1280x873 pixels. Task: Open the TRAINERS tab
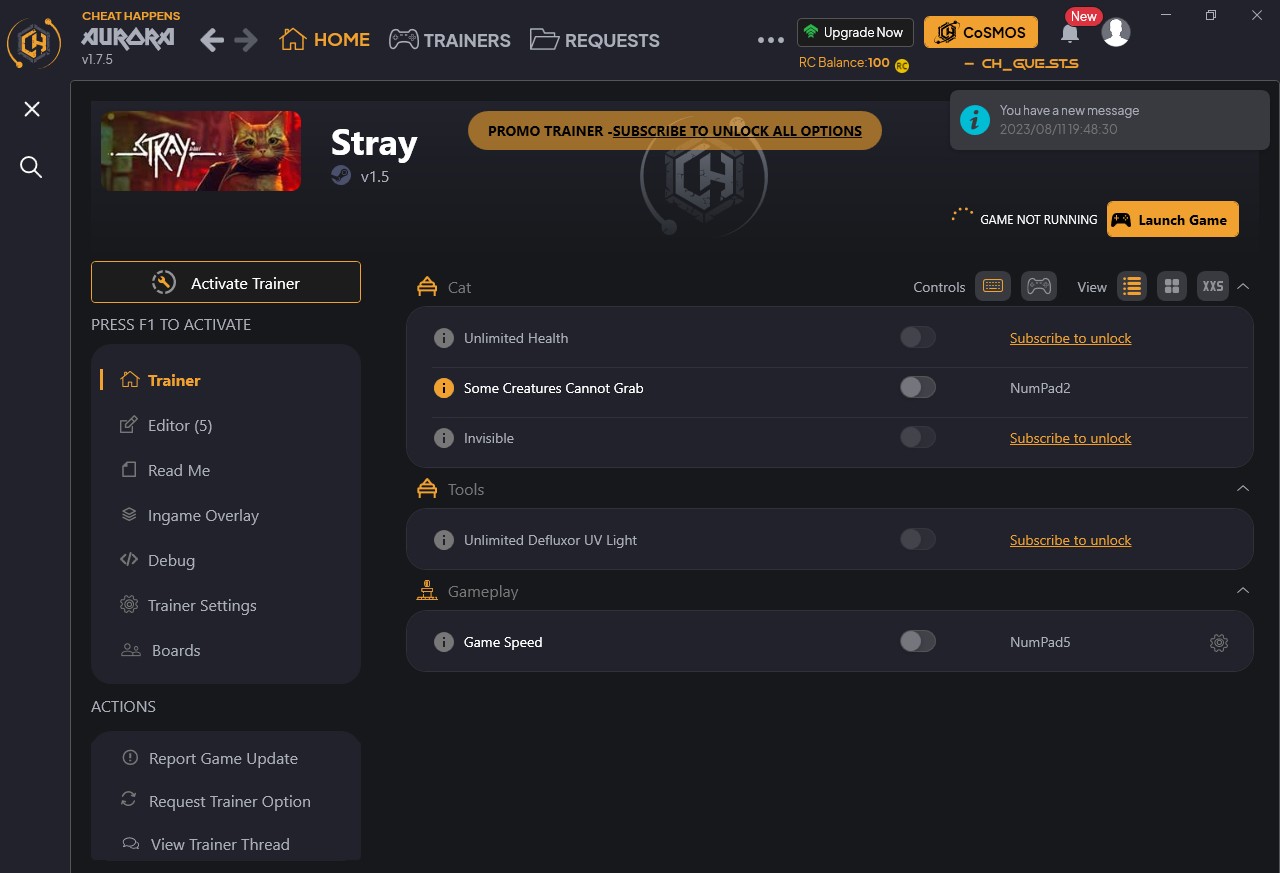pos(450,40)
